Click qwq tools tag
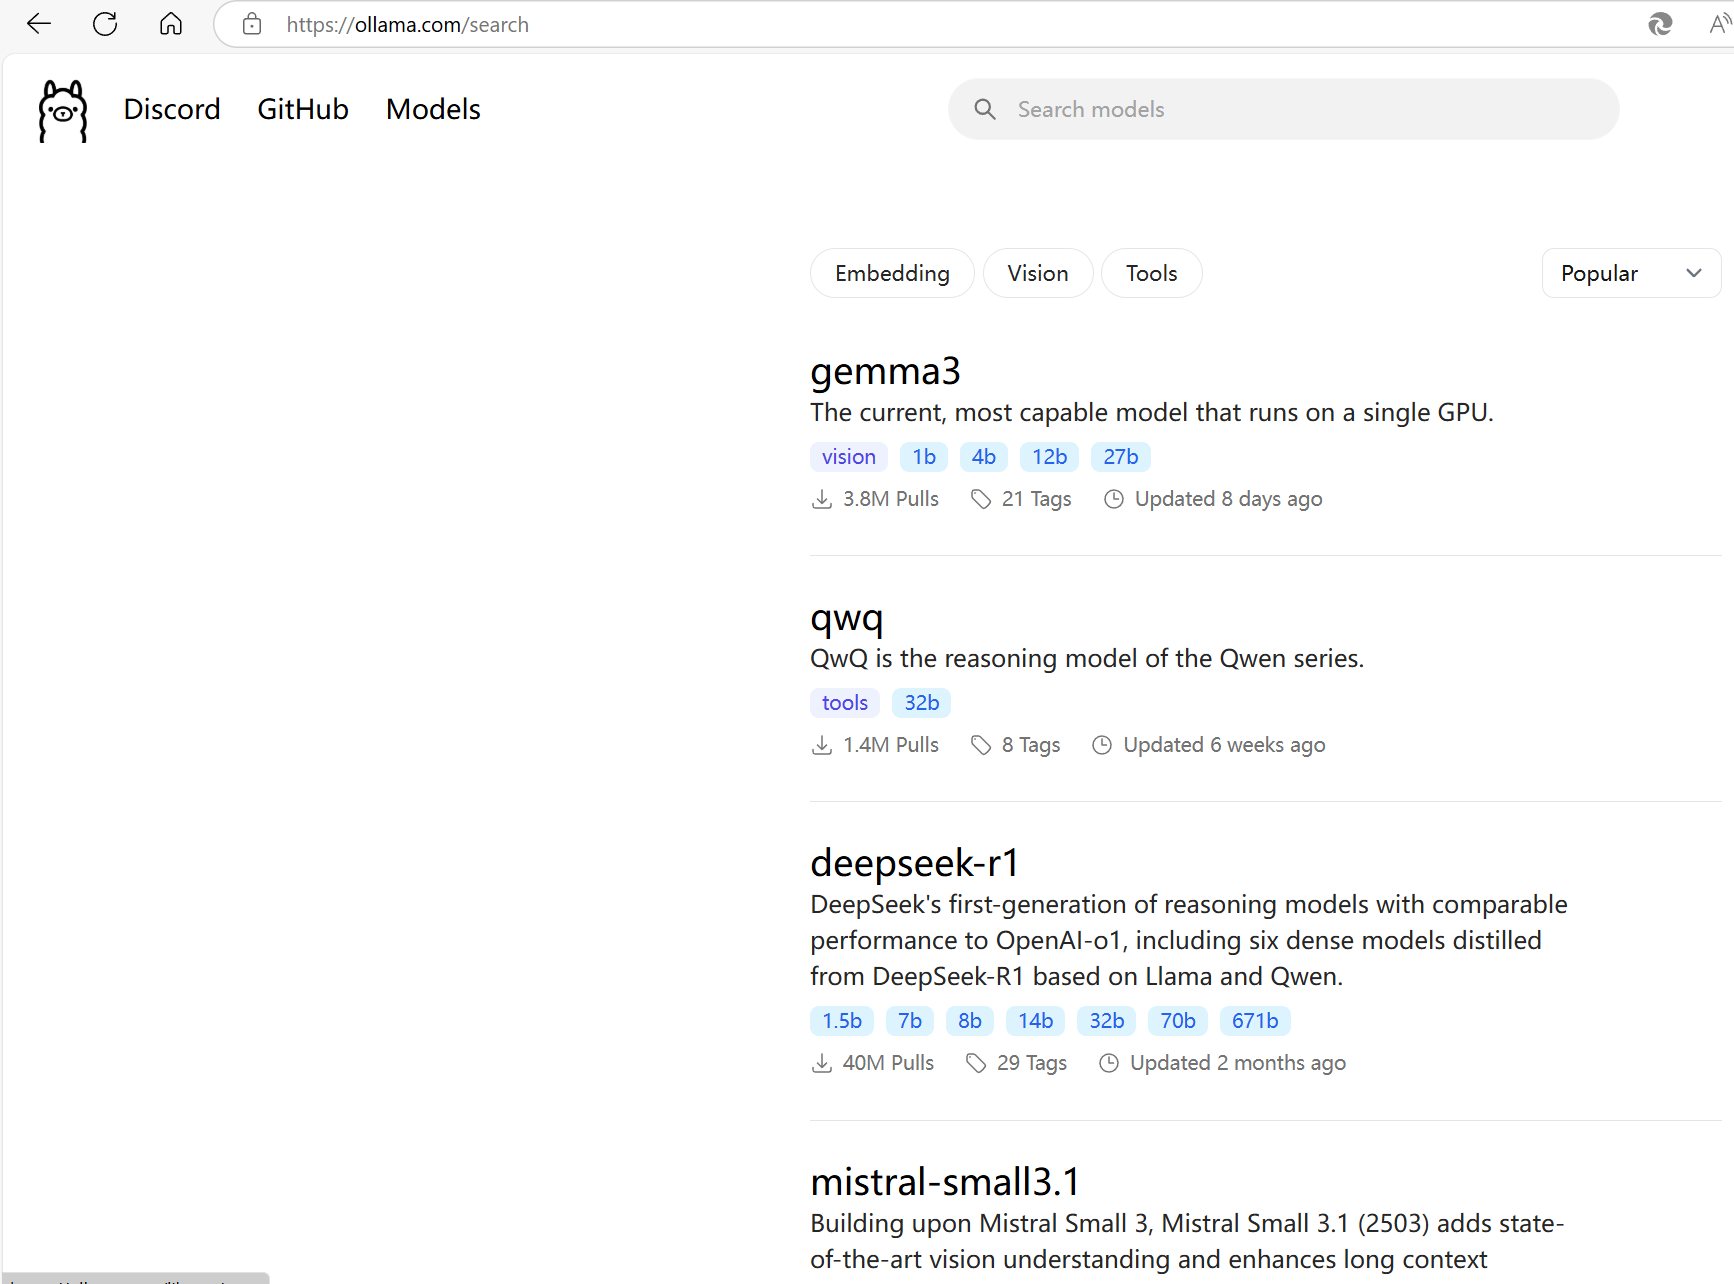 coord(845,703)
